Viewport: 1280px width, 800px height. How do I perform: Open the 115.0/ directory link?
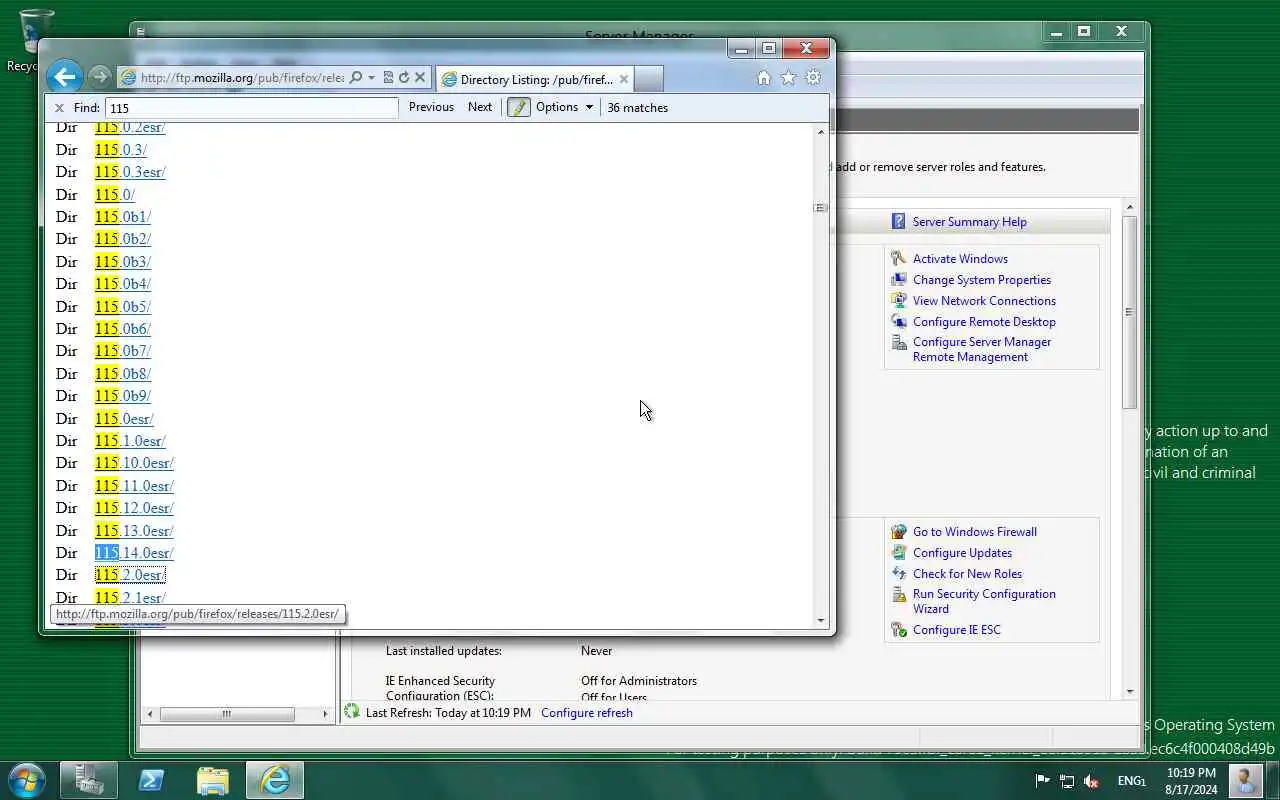pos(115,195)
